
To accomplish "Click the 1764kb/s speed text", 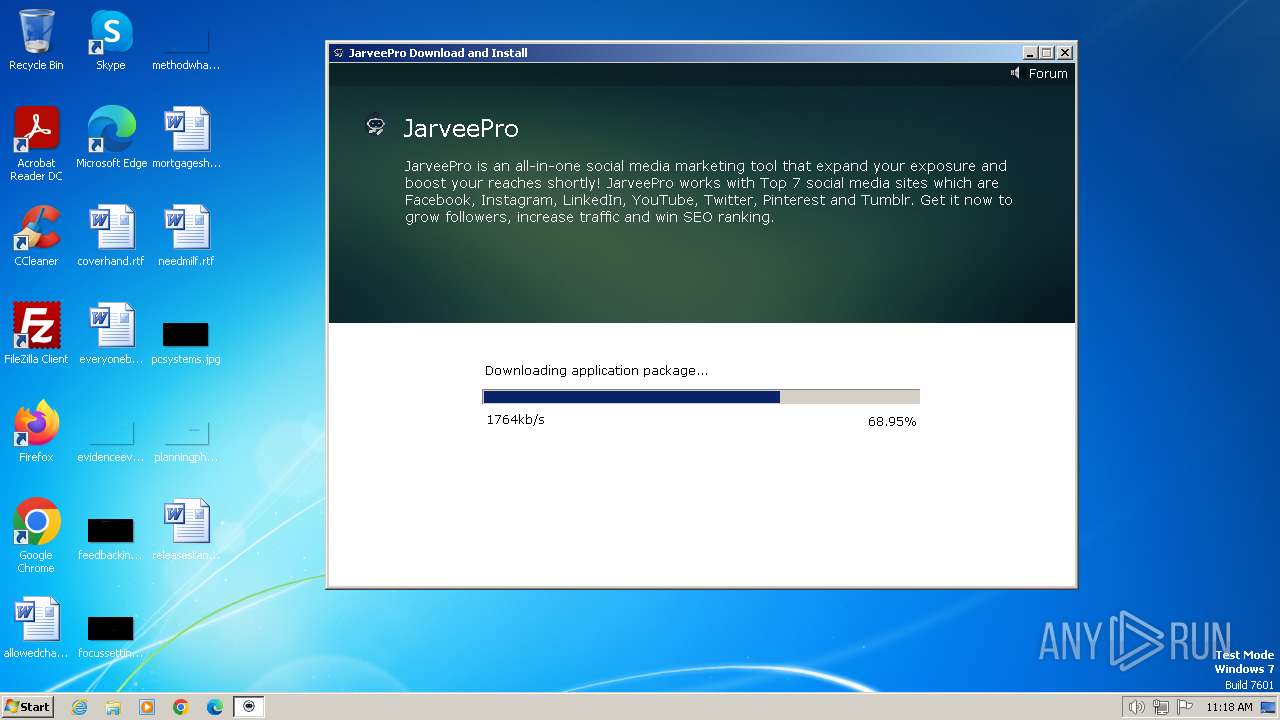I will (x=515, y=420).
